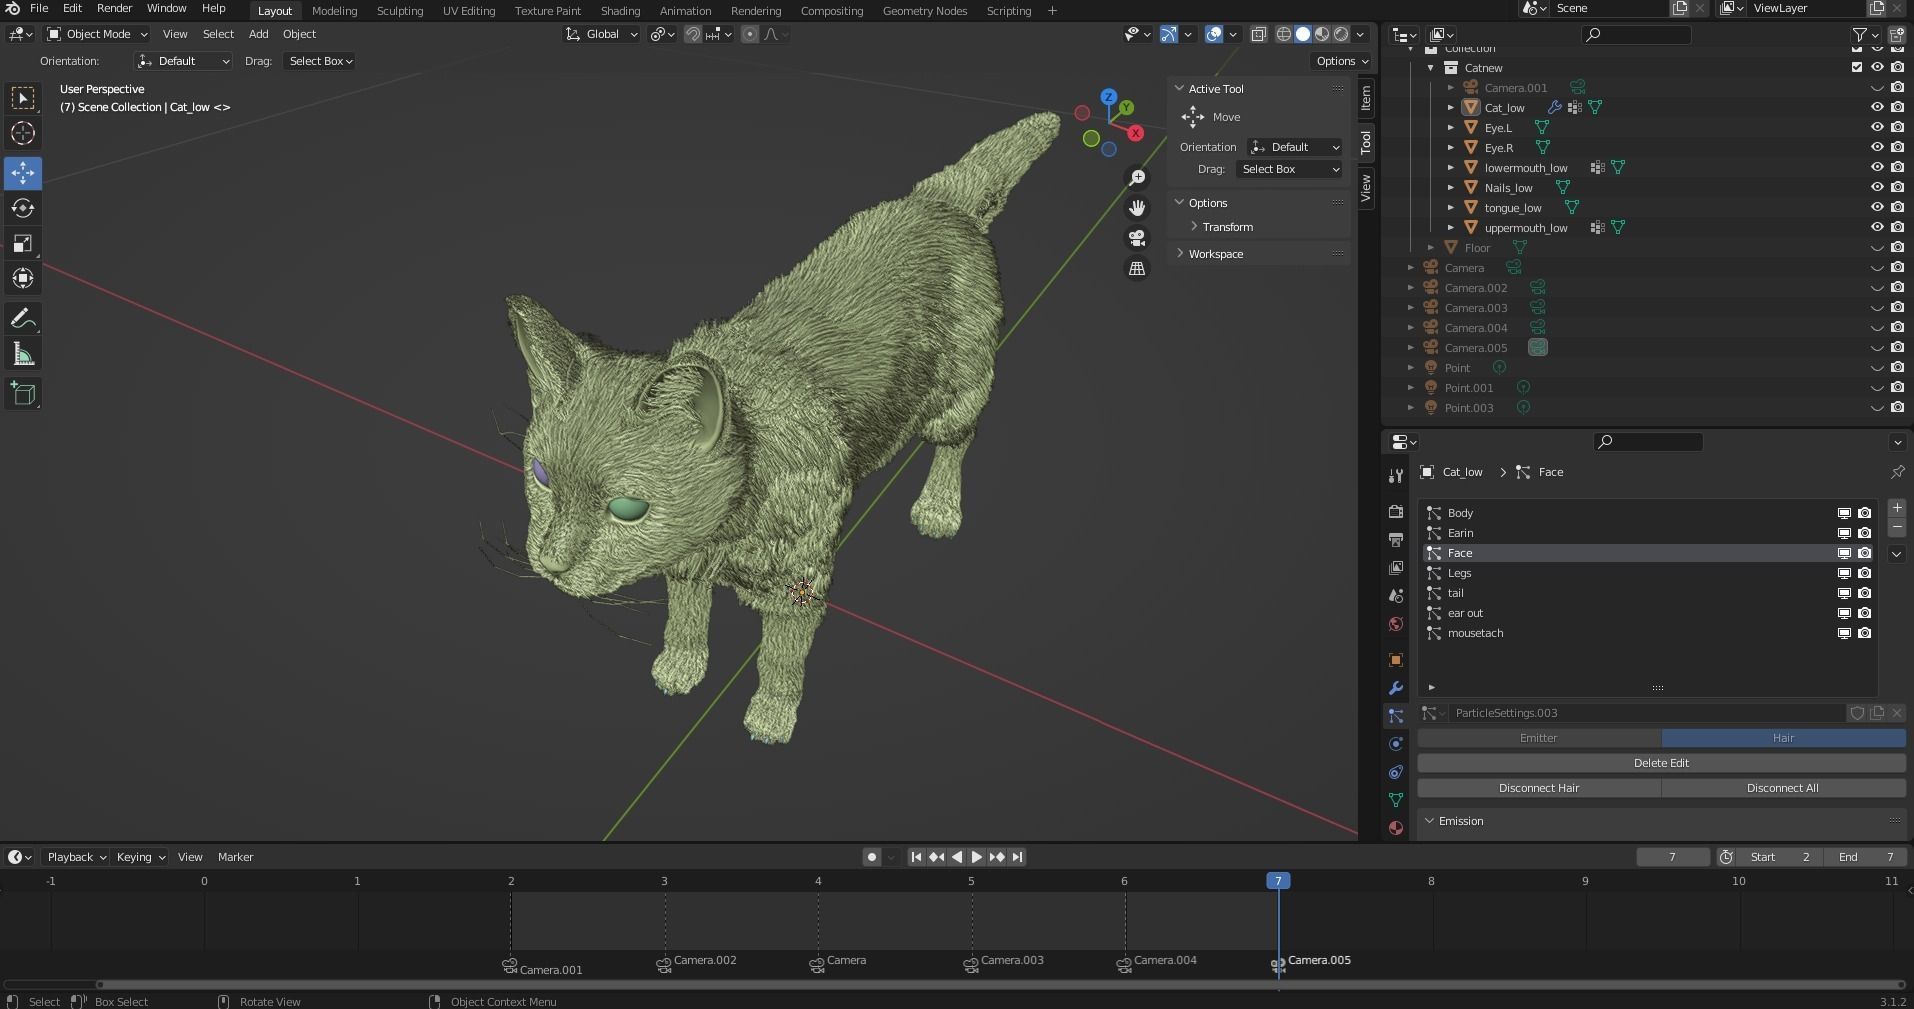Play the animation forward

pyautogui.click(x=977, y=857)
